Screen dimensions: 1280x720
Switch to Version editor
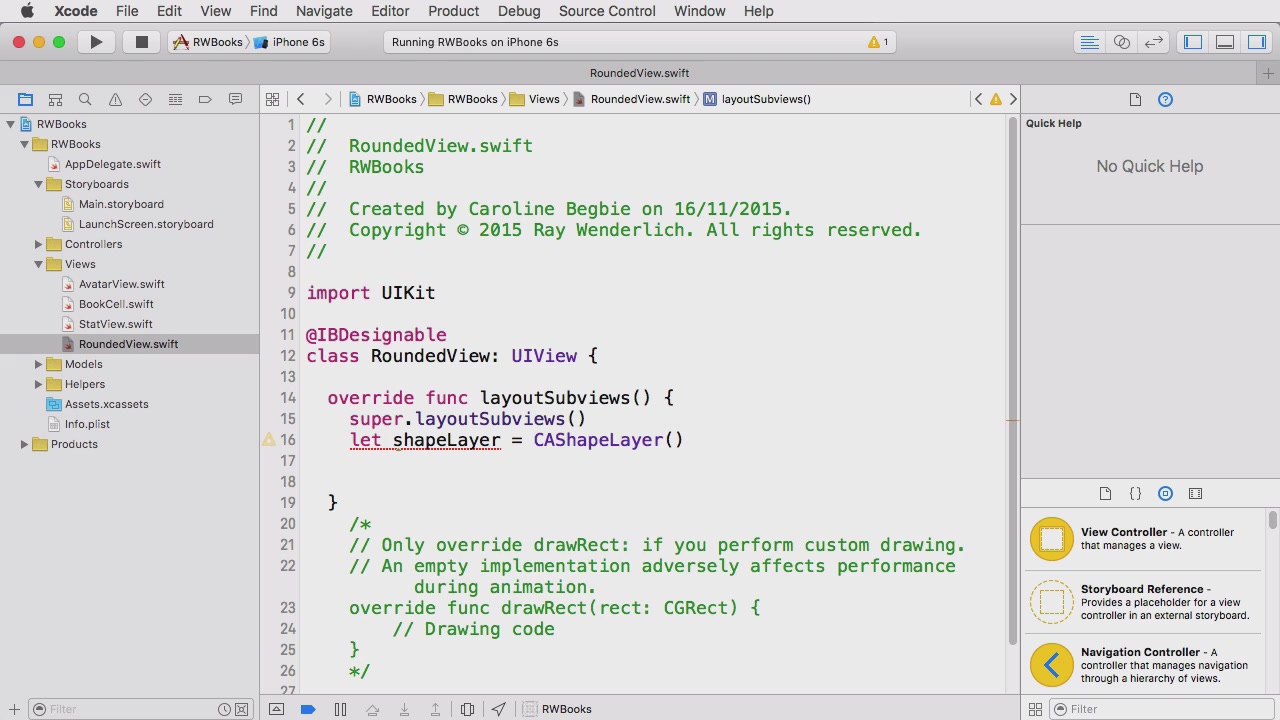(x=1154, y=42)
